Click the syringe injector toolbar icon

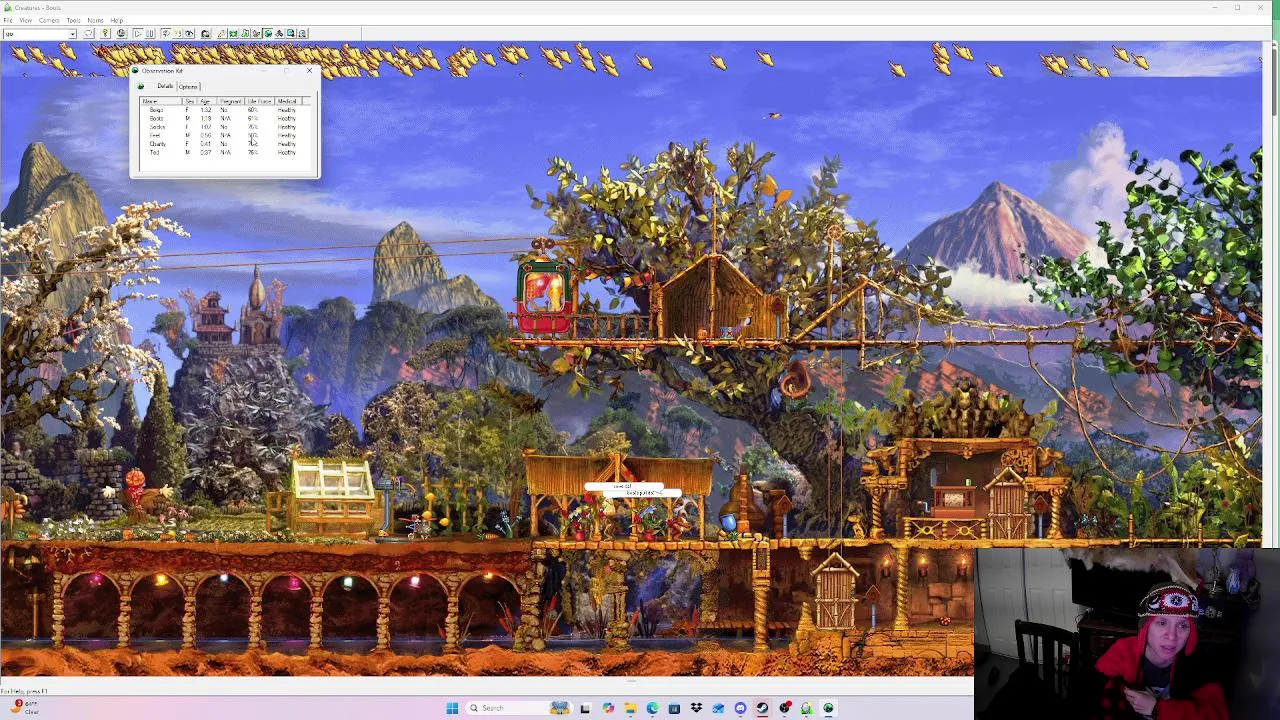[221, 34]
